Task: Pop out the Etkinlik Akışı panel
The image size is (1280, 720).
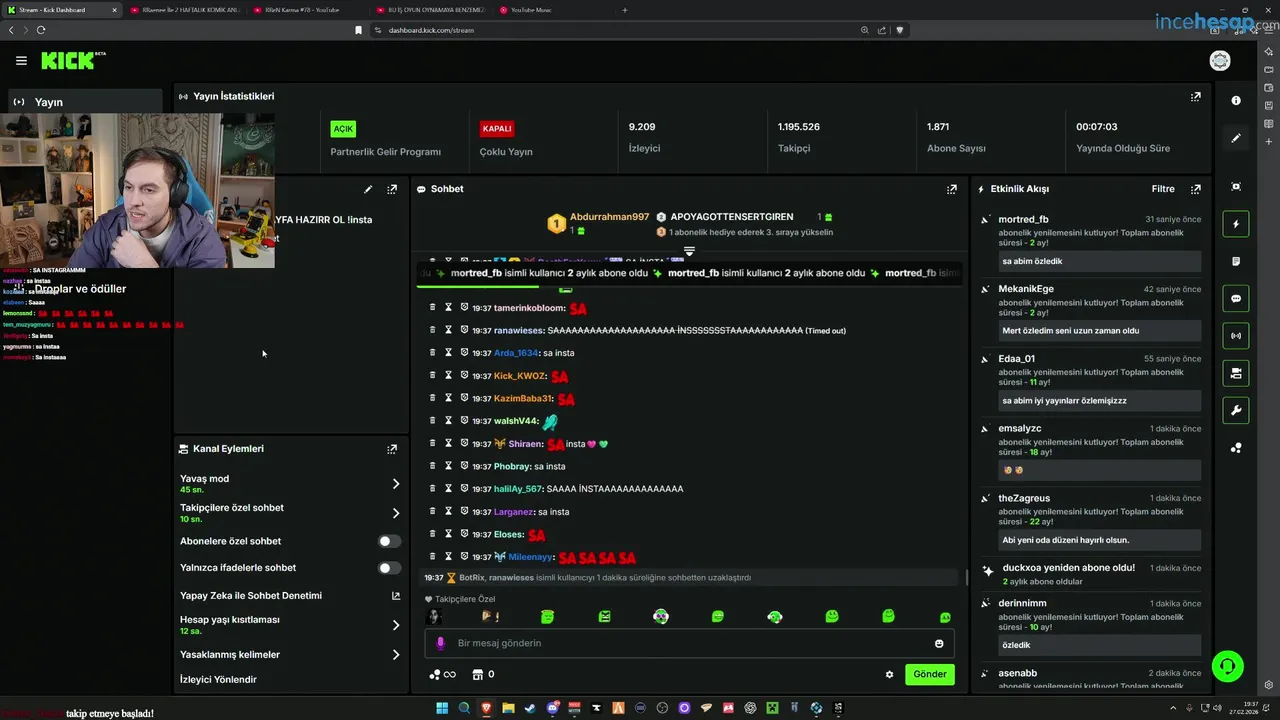Action: coord(1195,189)
